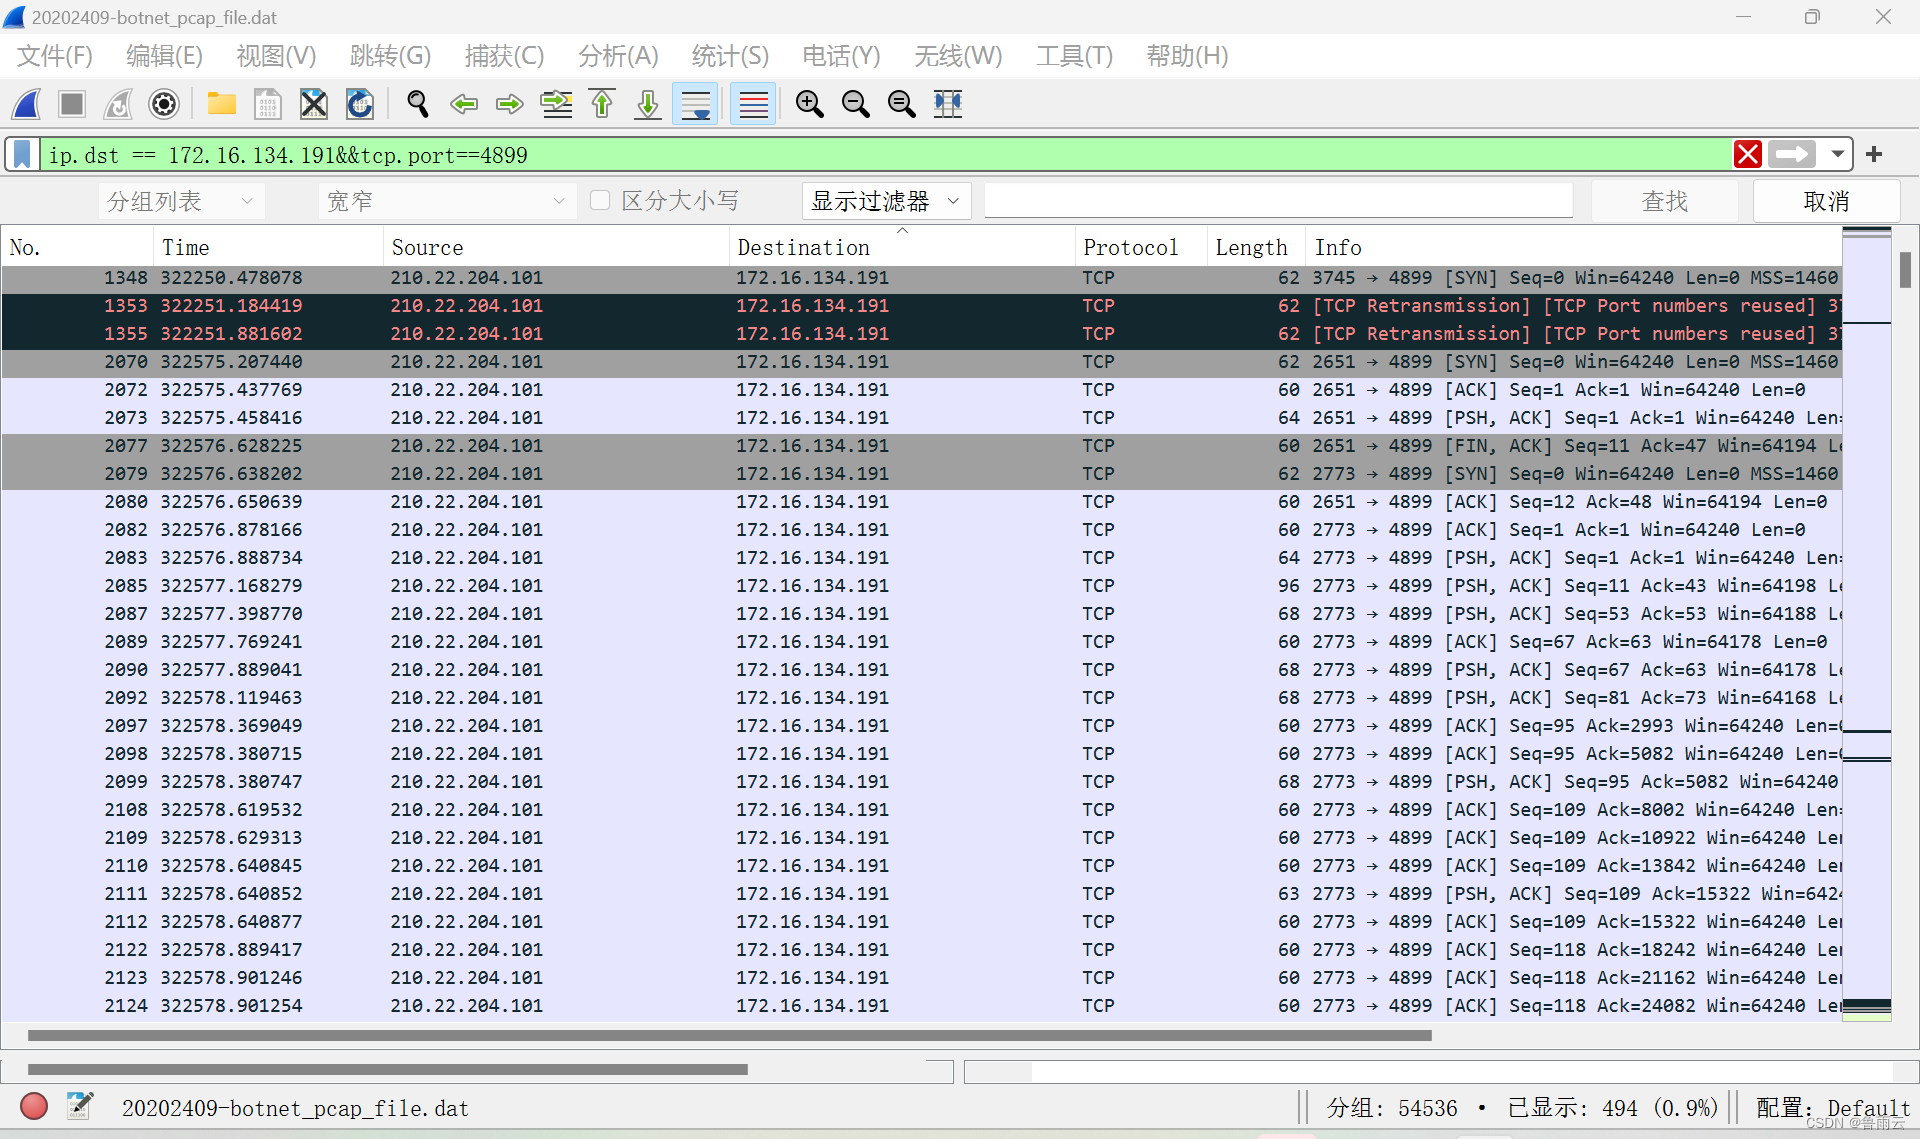Jump to the first packet using up arrow
The image size is (1920, 1139).
coord(602,104)
